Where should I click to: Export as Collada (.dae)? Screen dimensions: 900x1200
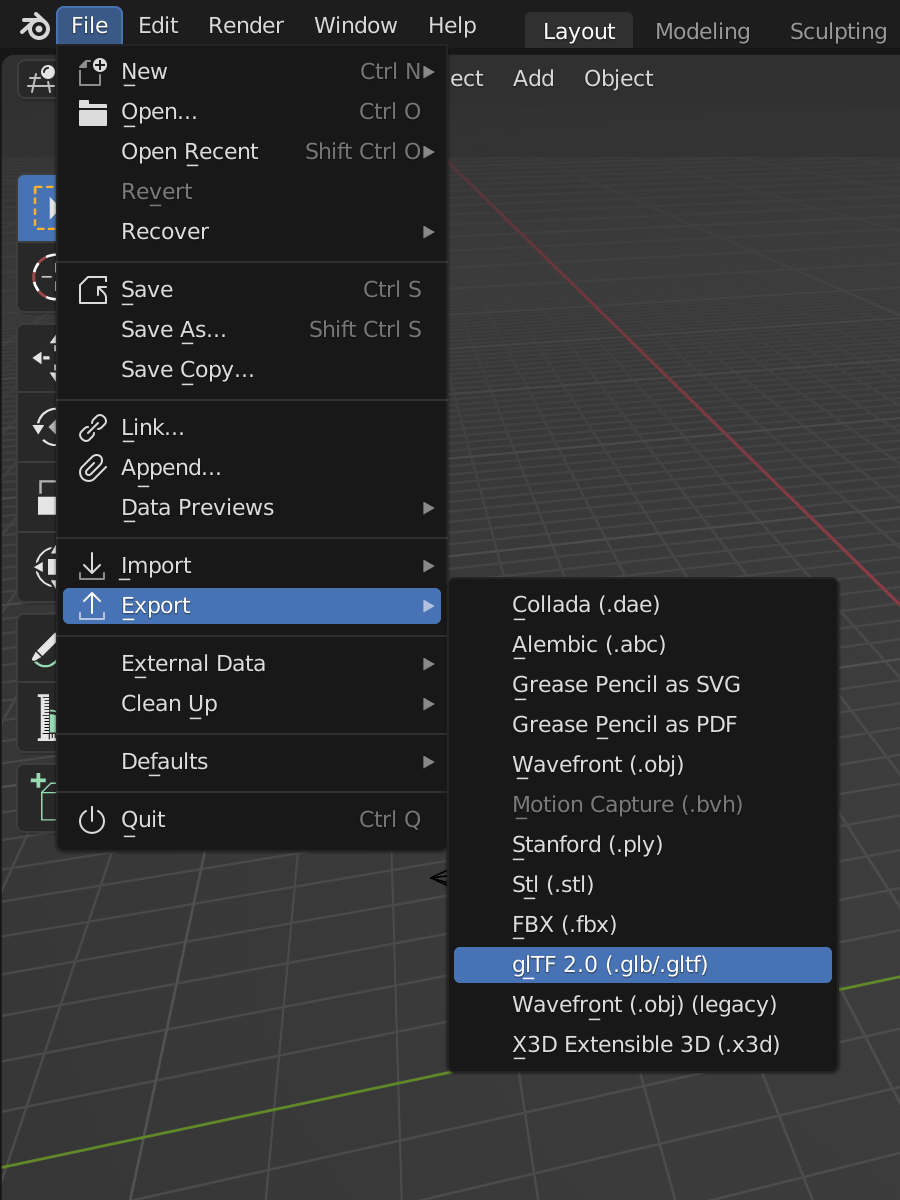point(643,605)
